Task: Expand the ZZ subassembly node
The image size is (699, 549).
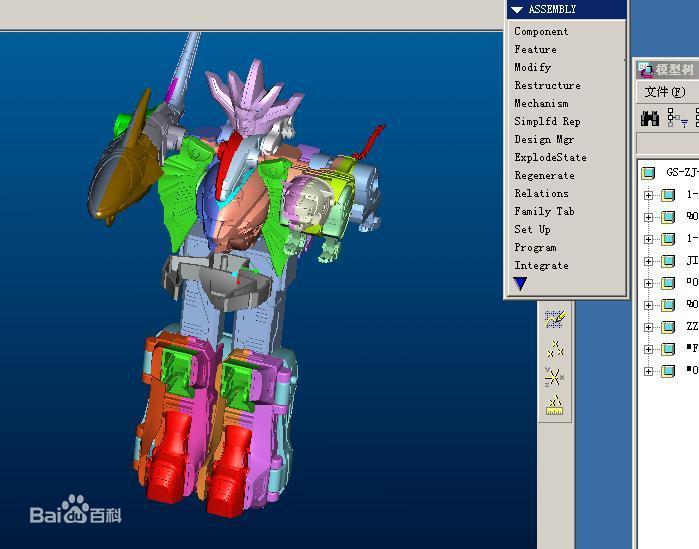Action: point(649,328)
